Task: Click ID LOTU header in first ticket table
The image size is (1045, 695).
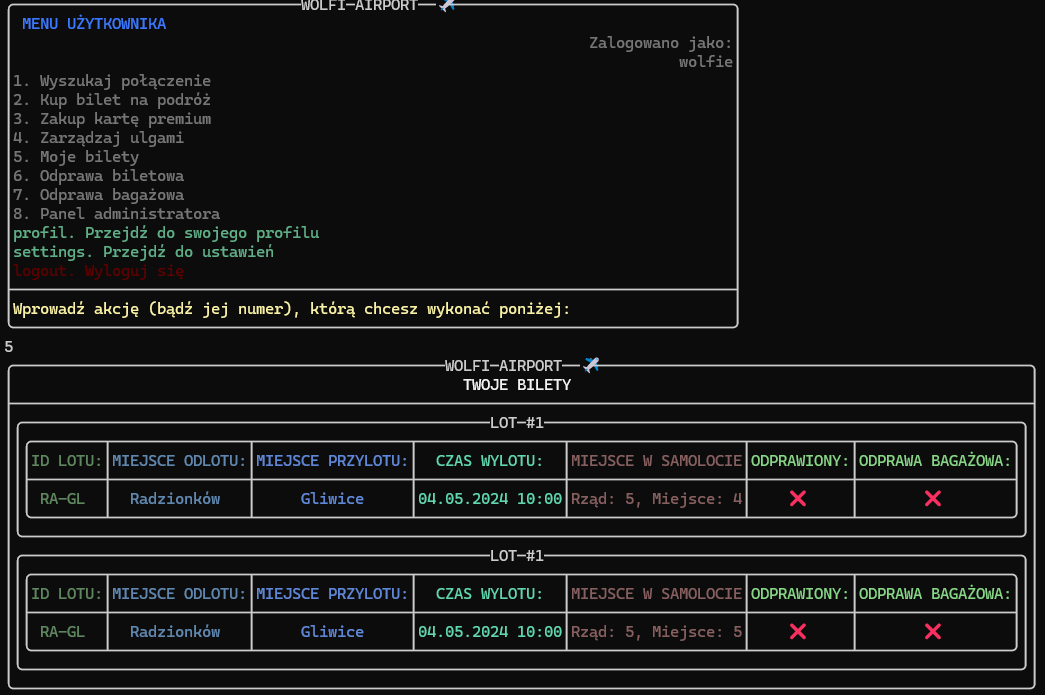Action: pos(67,461)
